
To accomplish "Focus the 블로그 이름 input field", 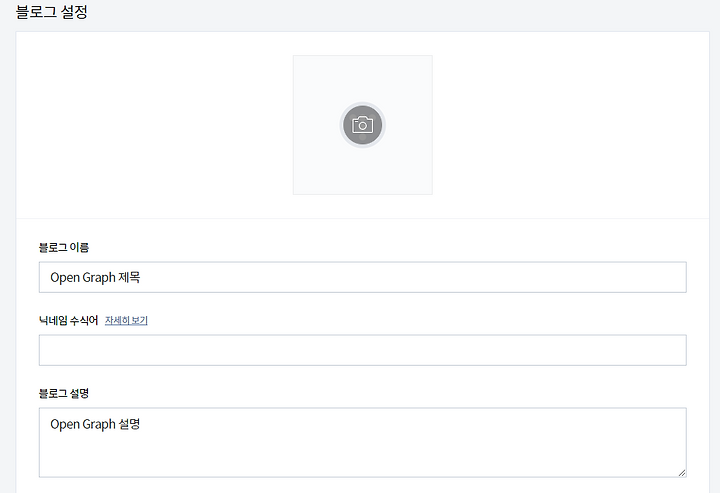I will [363, 277].
